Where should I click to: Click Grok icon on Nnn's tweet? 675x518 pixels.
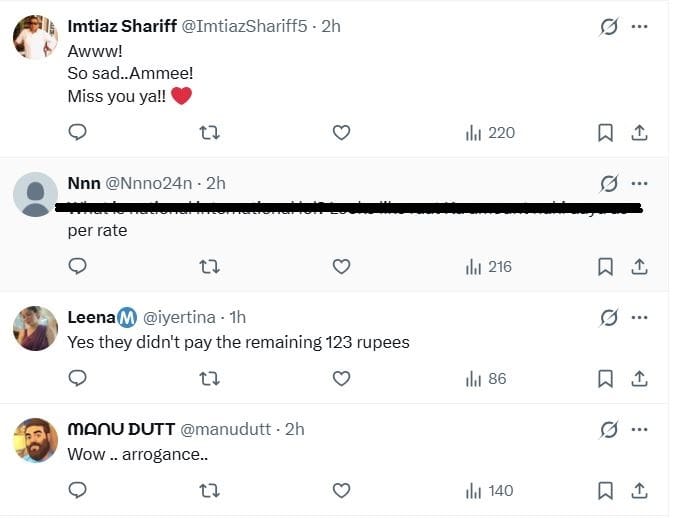(608, 184)
